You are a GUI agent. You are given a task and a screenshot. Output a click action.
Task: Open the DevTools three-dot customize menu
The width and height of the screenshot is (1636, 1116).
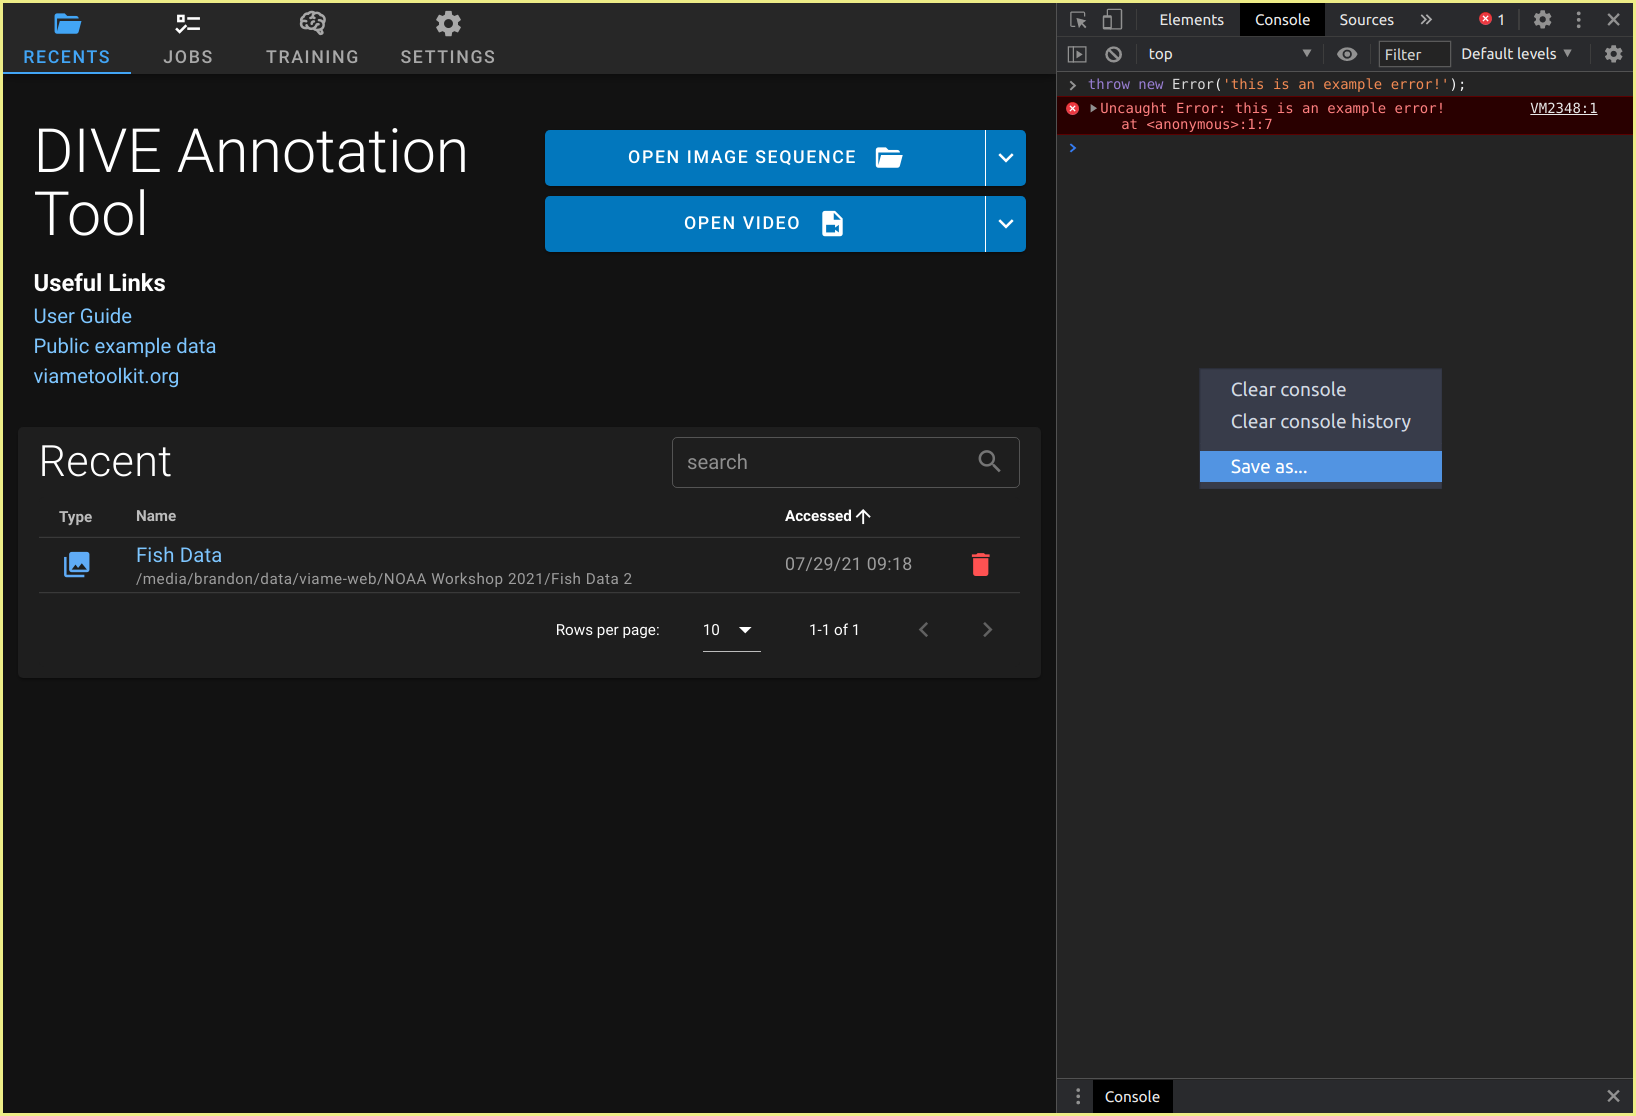[1579, 20]
